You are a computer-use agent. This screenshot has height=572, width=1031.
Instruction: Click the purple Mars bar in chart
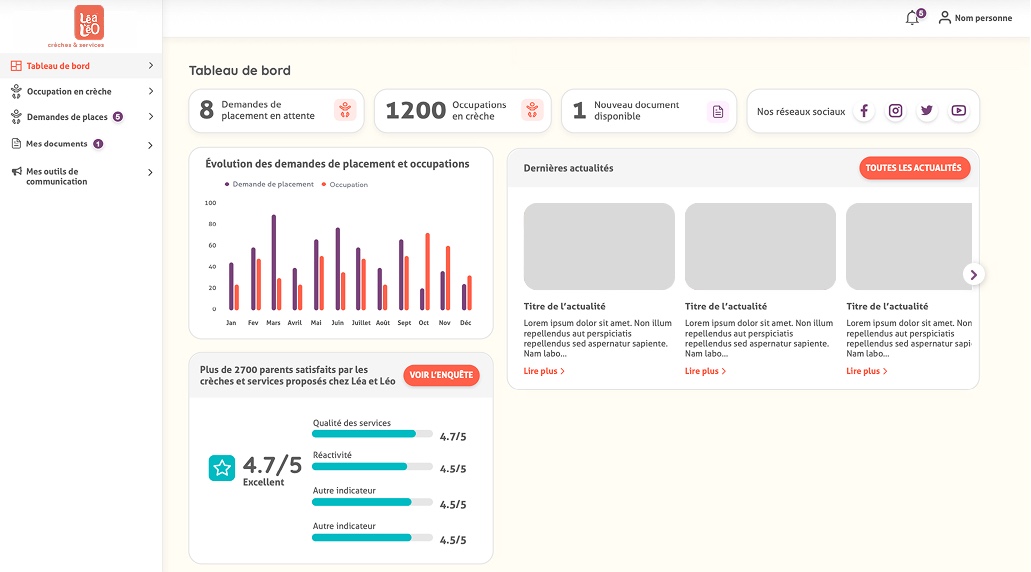[x=274, y=262]
